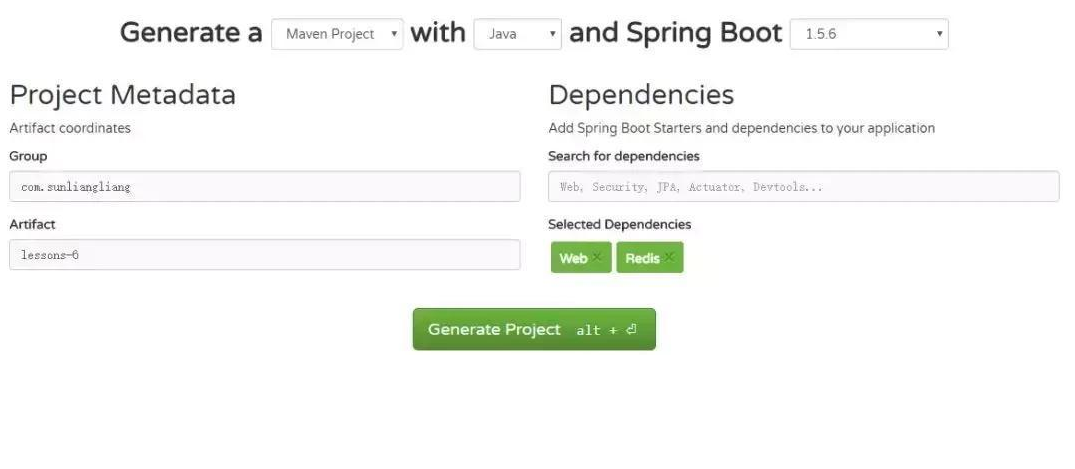Focus the Group input field
The height and width of the screenshot is (469, 1075).
(264, 187)
